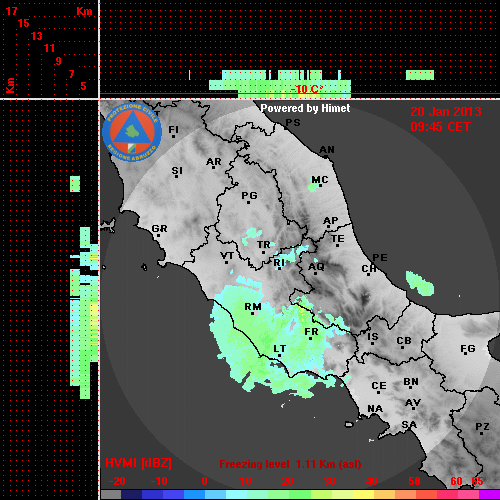500x500 pixels.
Task: Click the IS (Isernia) city label
Action: click(373, 337)
